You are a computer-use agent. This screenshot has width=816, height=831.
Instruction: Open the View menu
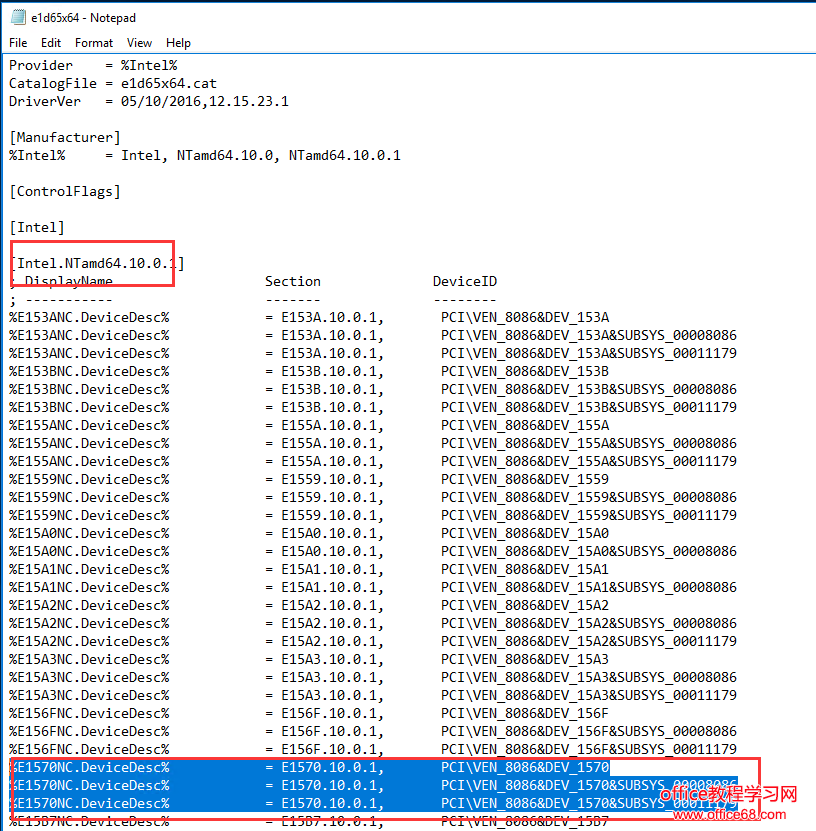coord(139,43)
